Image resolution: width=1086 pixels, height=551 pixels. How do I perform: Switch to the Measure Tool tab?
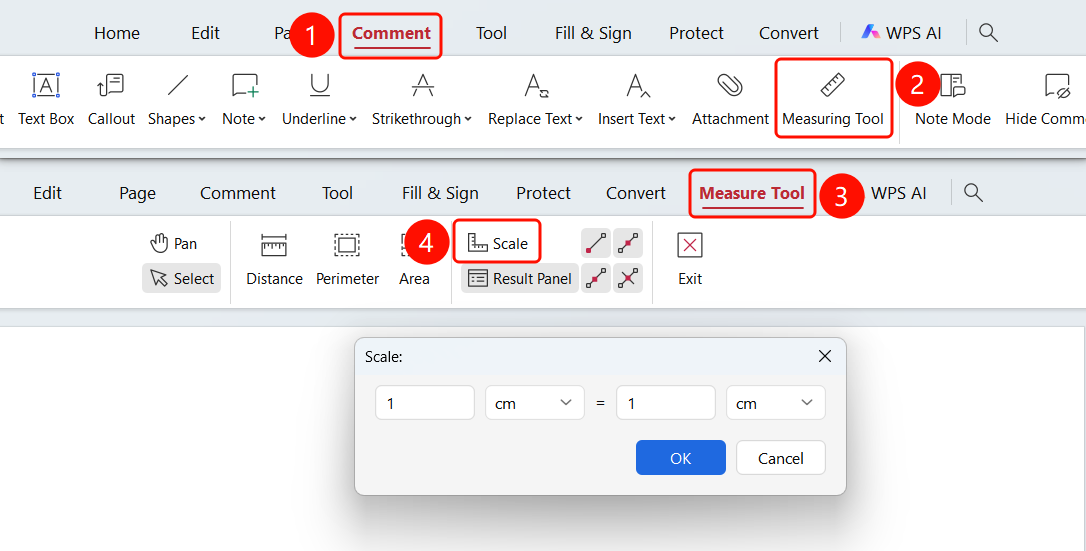pyautogui.click(x=752, y=192)
